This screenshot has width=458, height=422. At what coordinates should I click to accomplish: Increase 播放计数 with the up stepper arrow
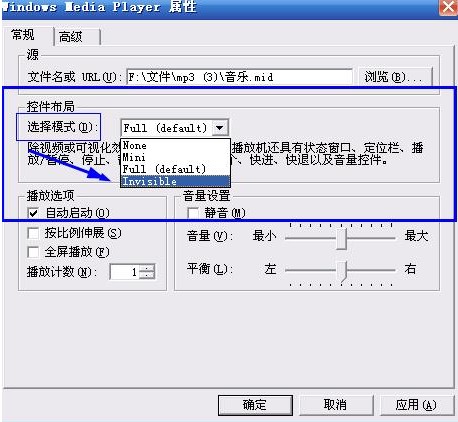click(147, 268)
